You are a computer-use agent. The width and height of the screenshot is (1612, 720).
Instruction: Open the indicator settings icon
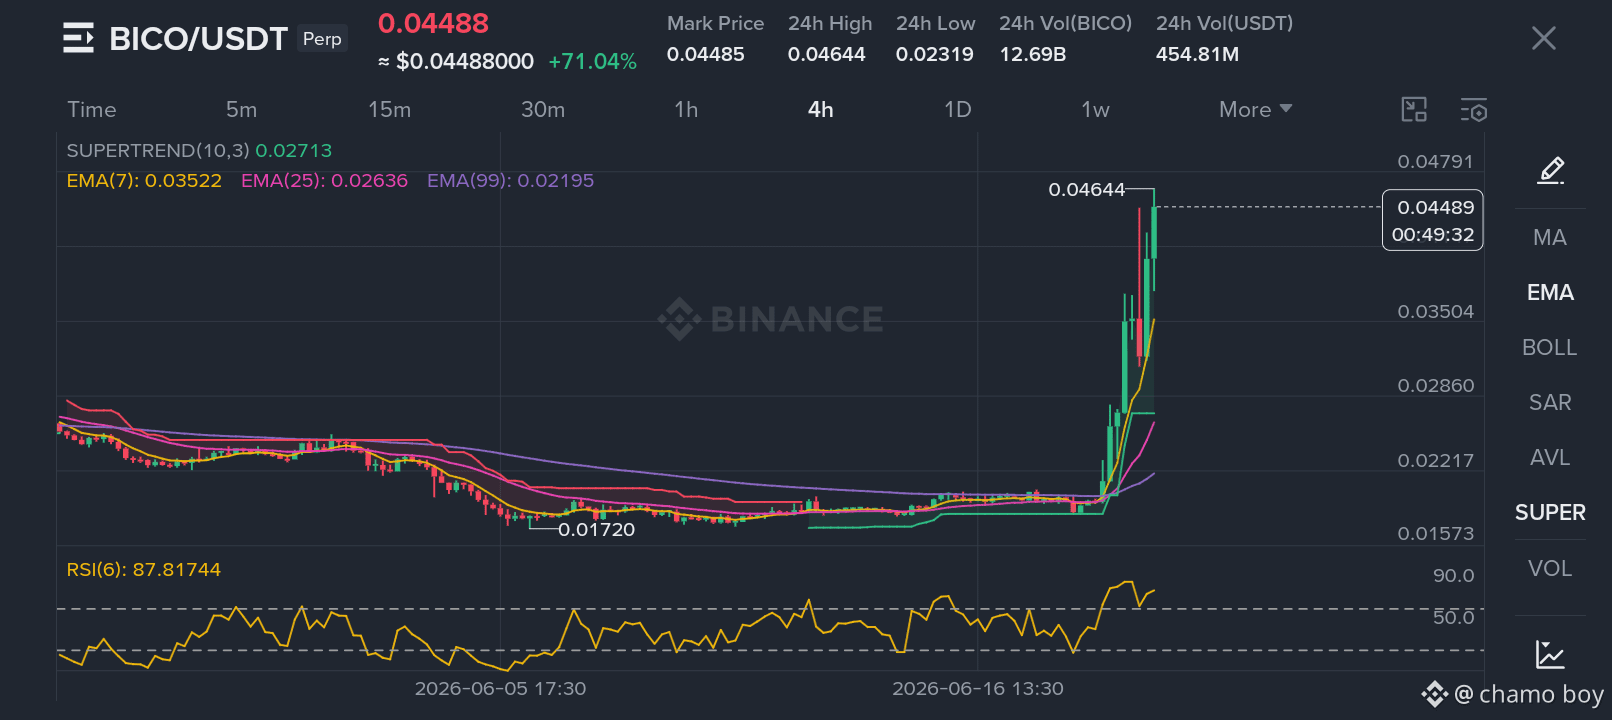click(x=1474, y=109)
